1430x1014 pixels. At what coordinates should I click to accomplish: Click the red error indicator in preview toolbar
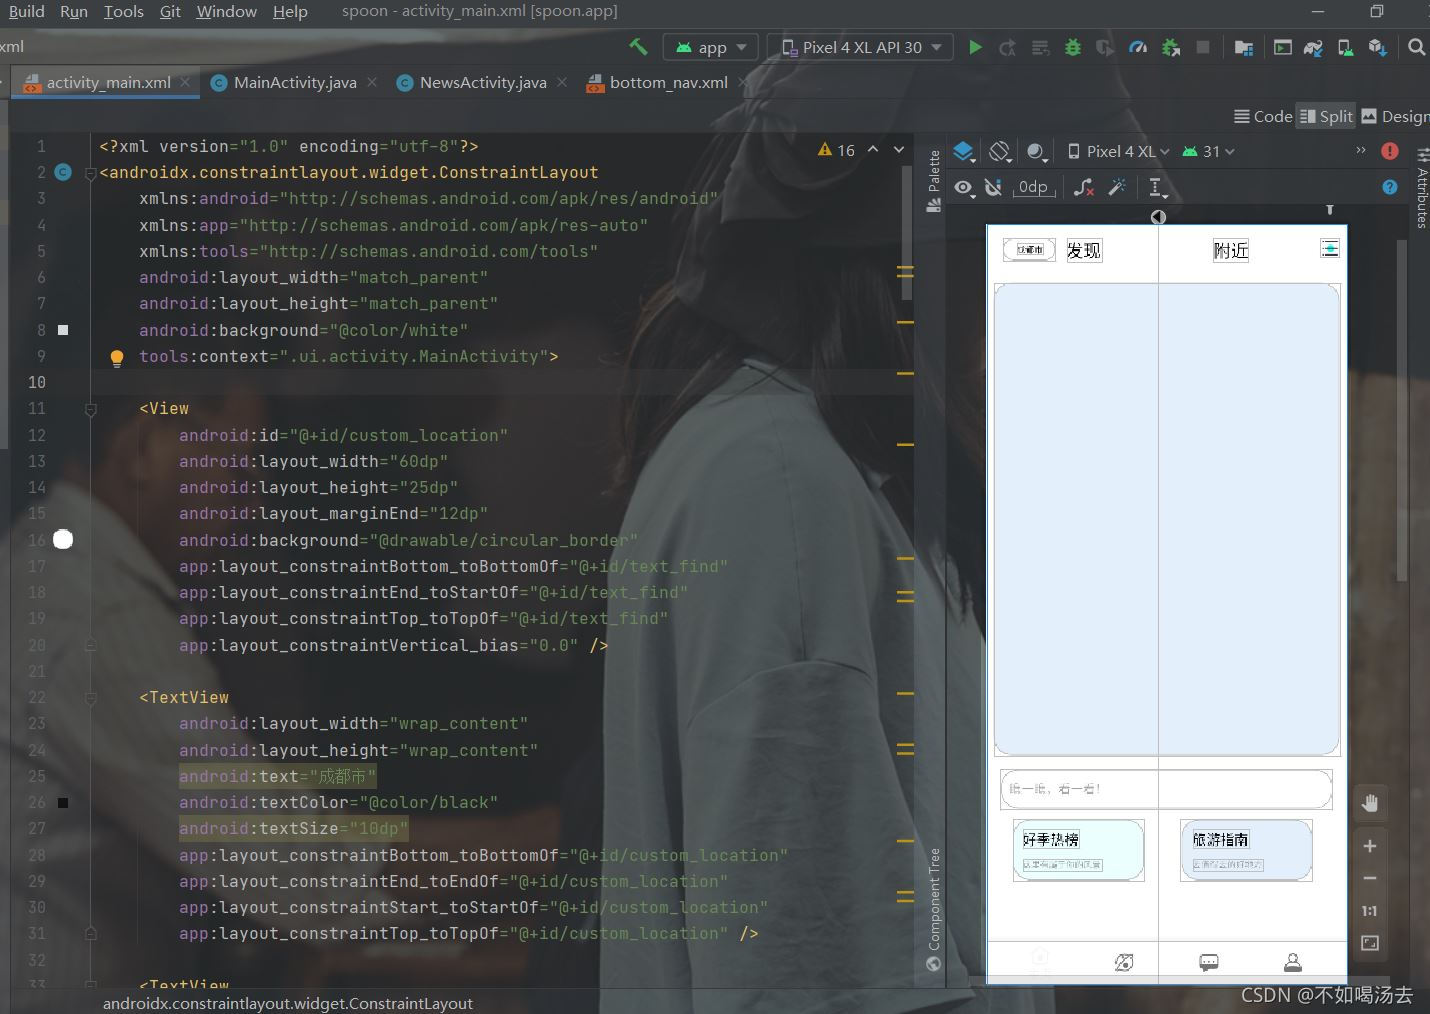[x=1390, y=151]
